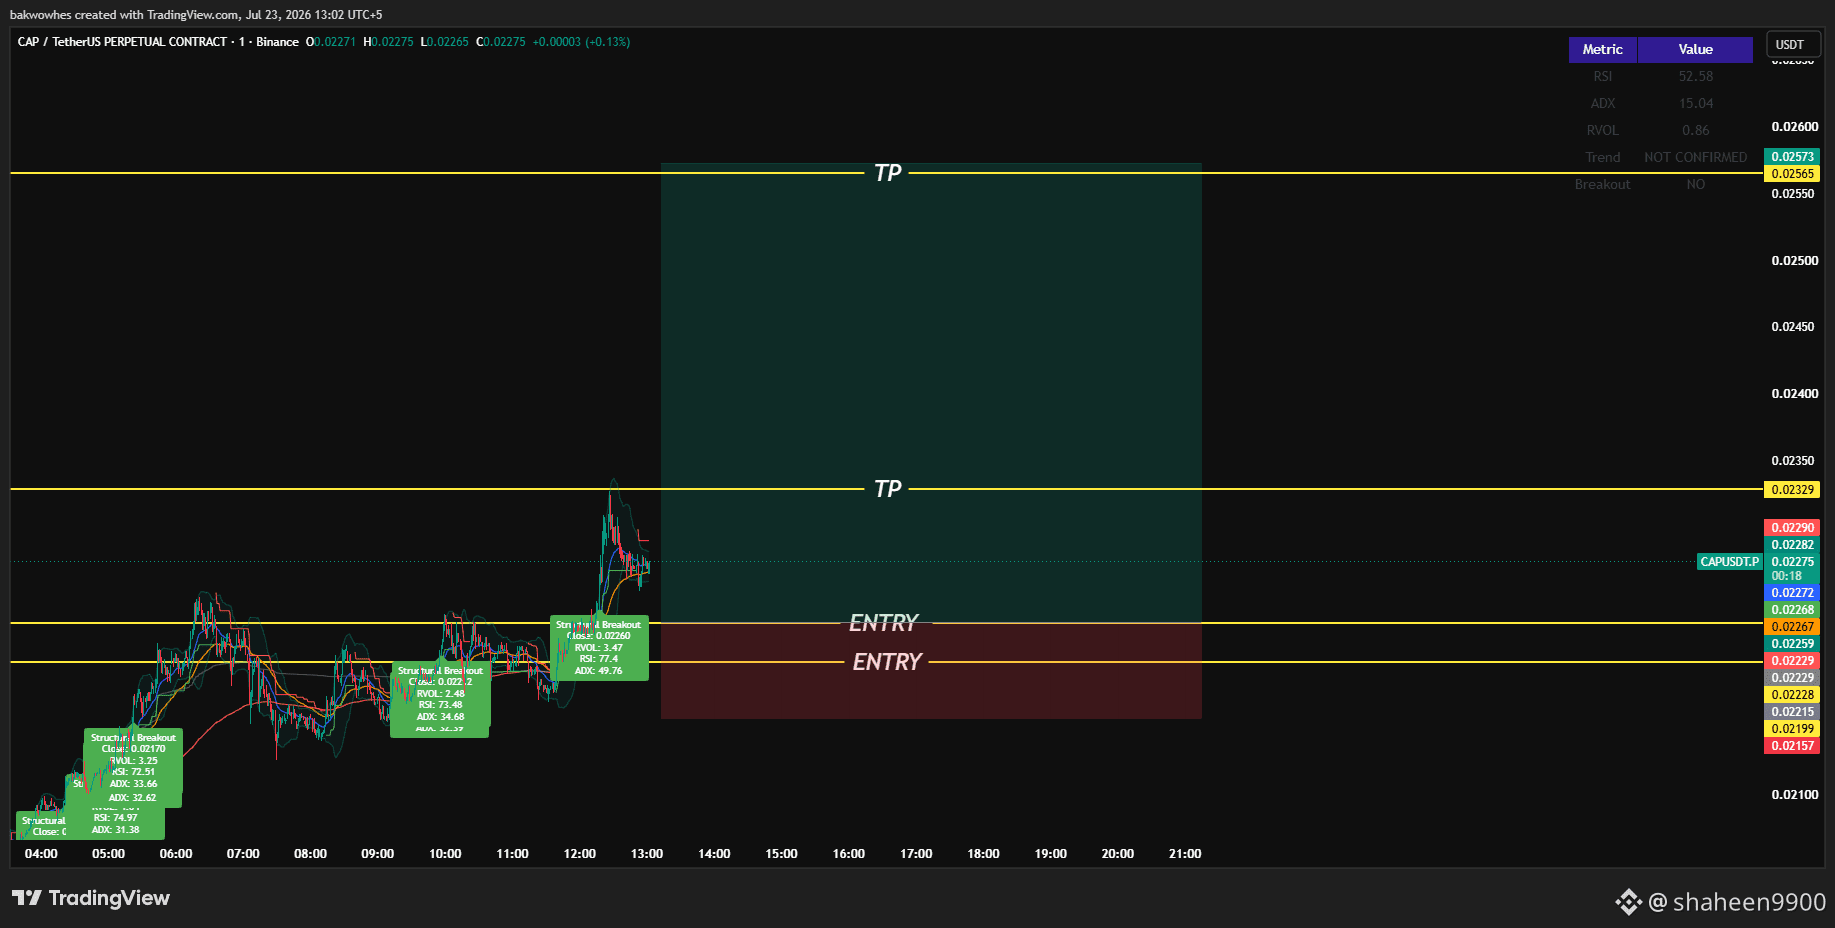Click the 0.02100 price axis label

point(1794,795)
